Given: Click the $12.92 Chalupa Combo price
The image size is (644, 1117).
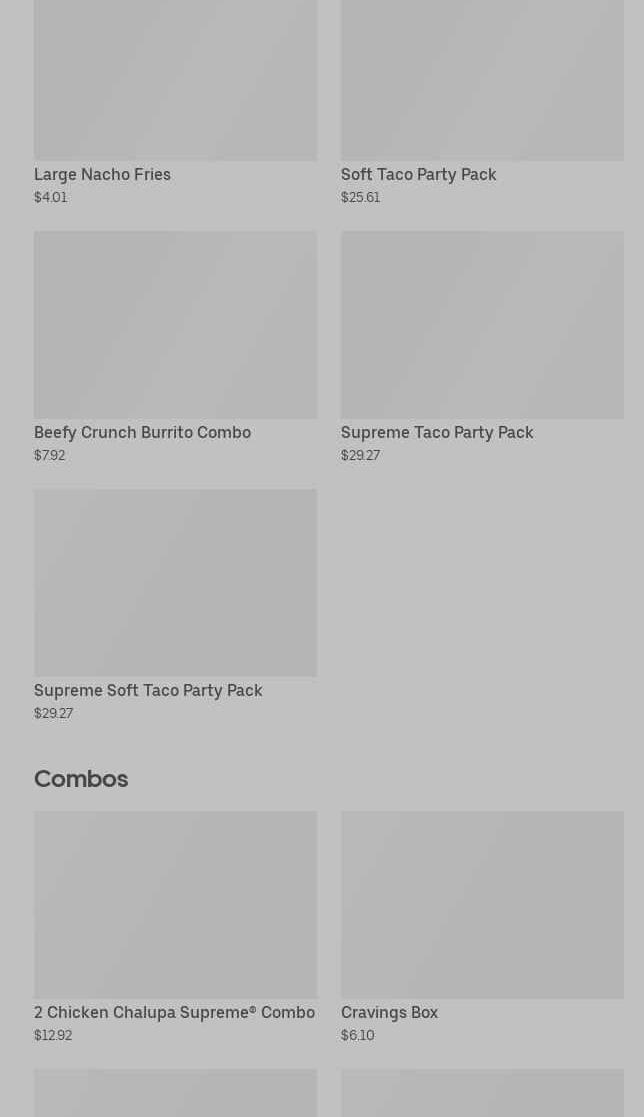Looking at the screenshot, I should point(53,1035).
